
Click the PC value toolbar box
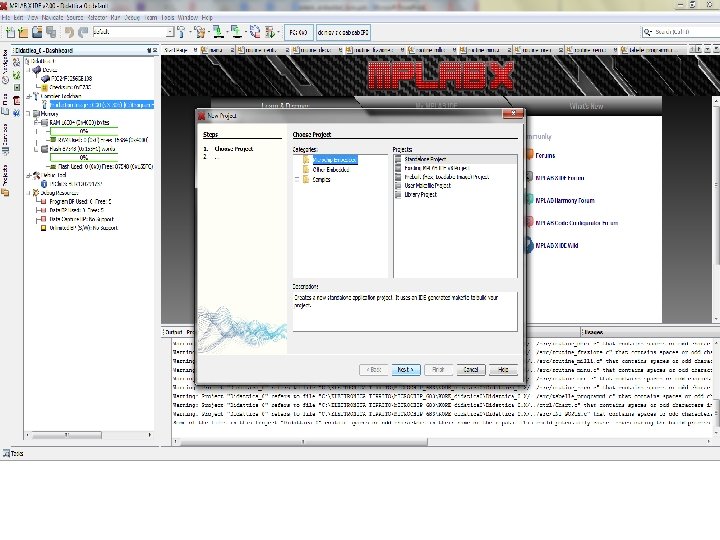[298, 33]
